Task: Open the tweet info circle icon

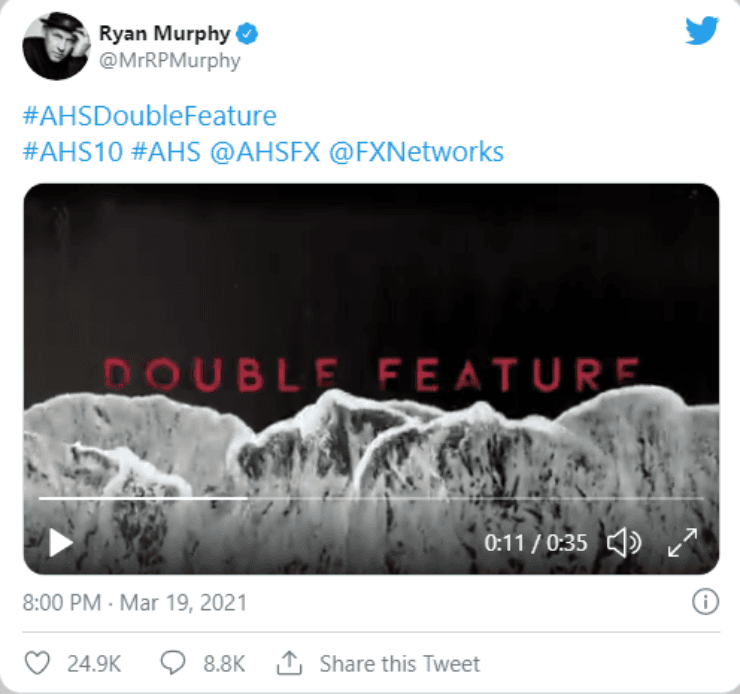Action: (x=705, y=602)
